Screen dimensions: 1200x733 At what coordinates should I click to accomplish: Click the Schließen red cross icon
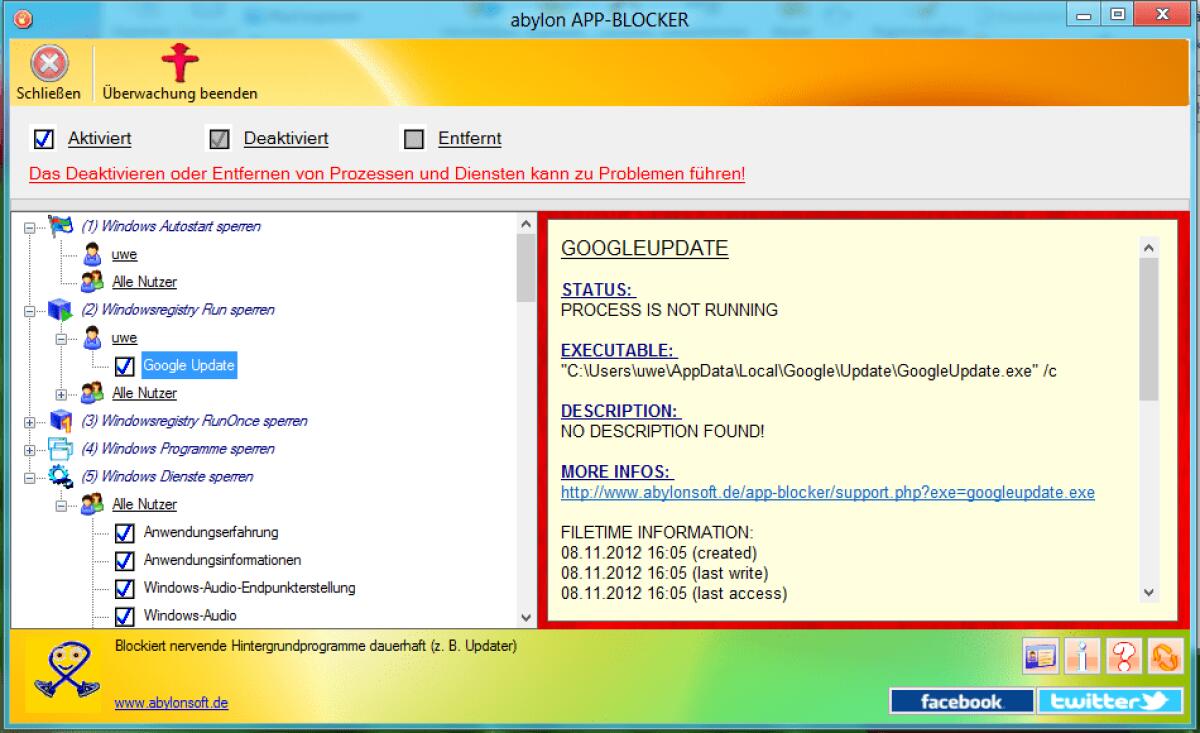pyautogui.click(x=48, y=63)
